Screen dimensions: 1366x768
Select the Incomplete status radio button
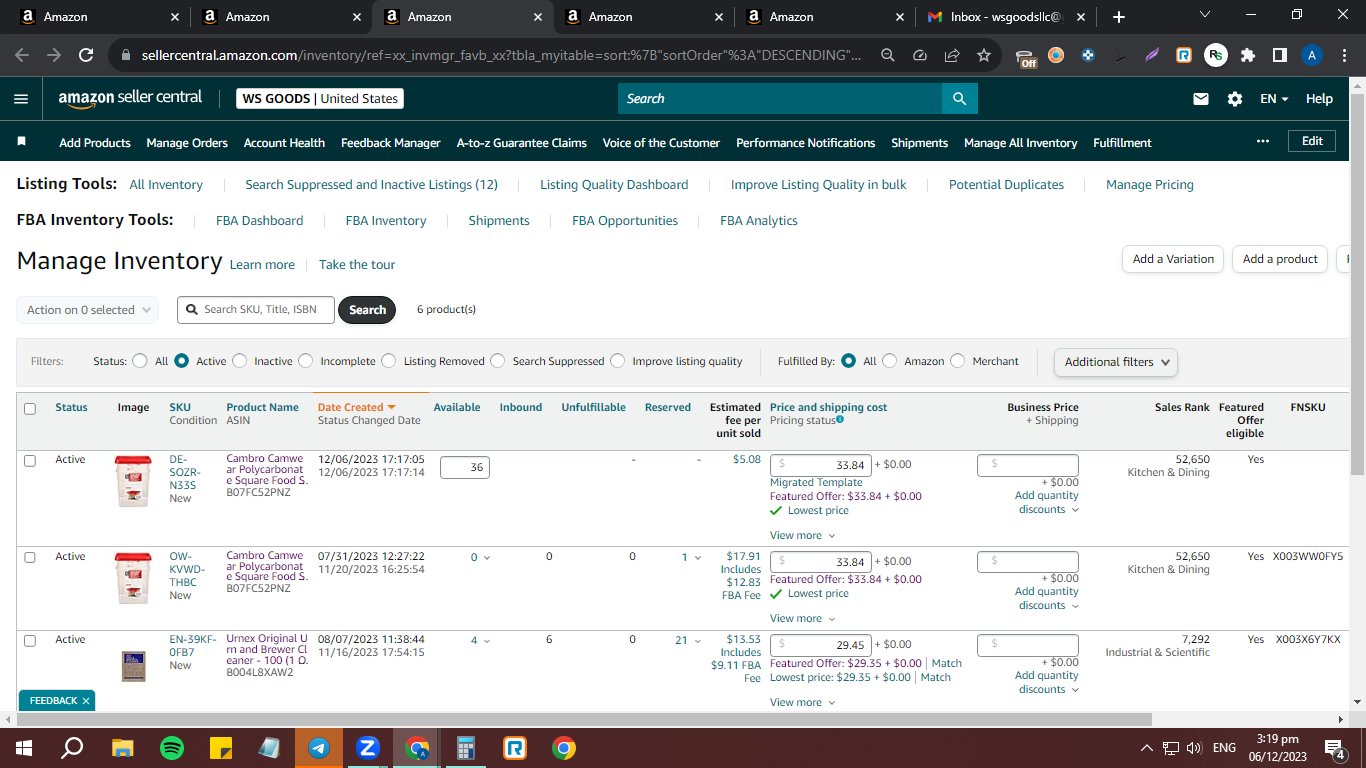[305, 361]
